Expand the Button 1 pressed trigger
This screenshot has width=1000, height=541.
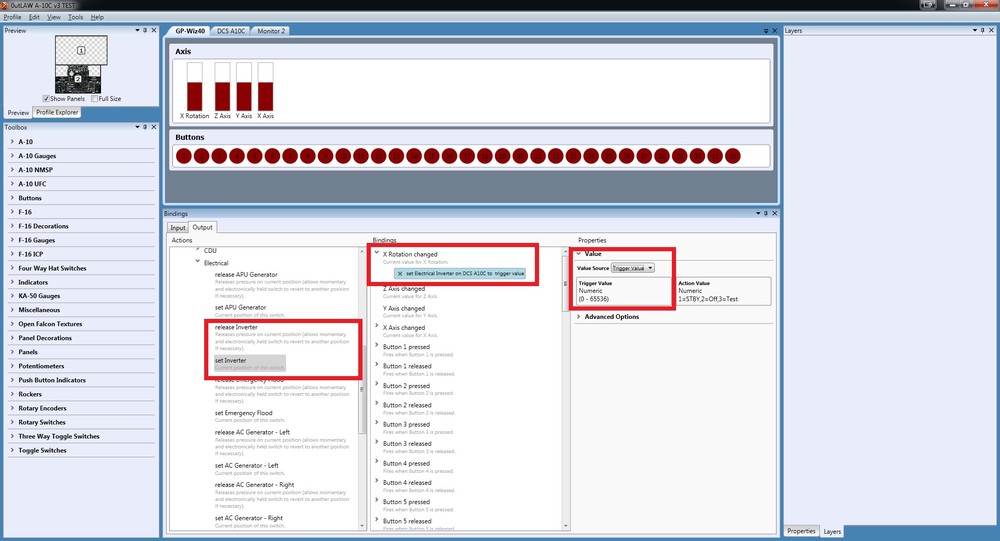377,346
